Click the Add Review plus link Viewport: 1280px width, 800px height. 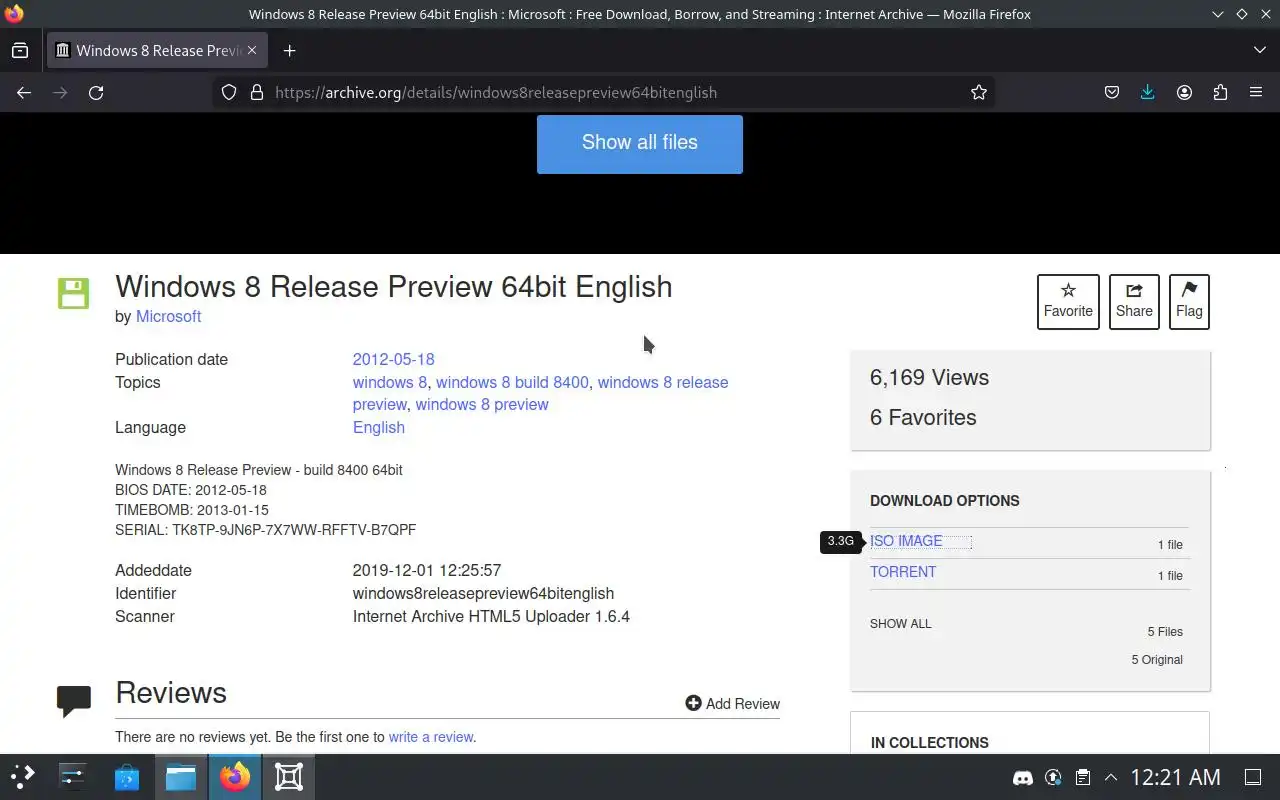tap(732, 704)
